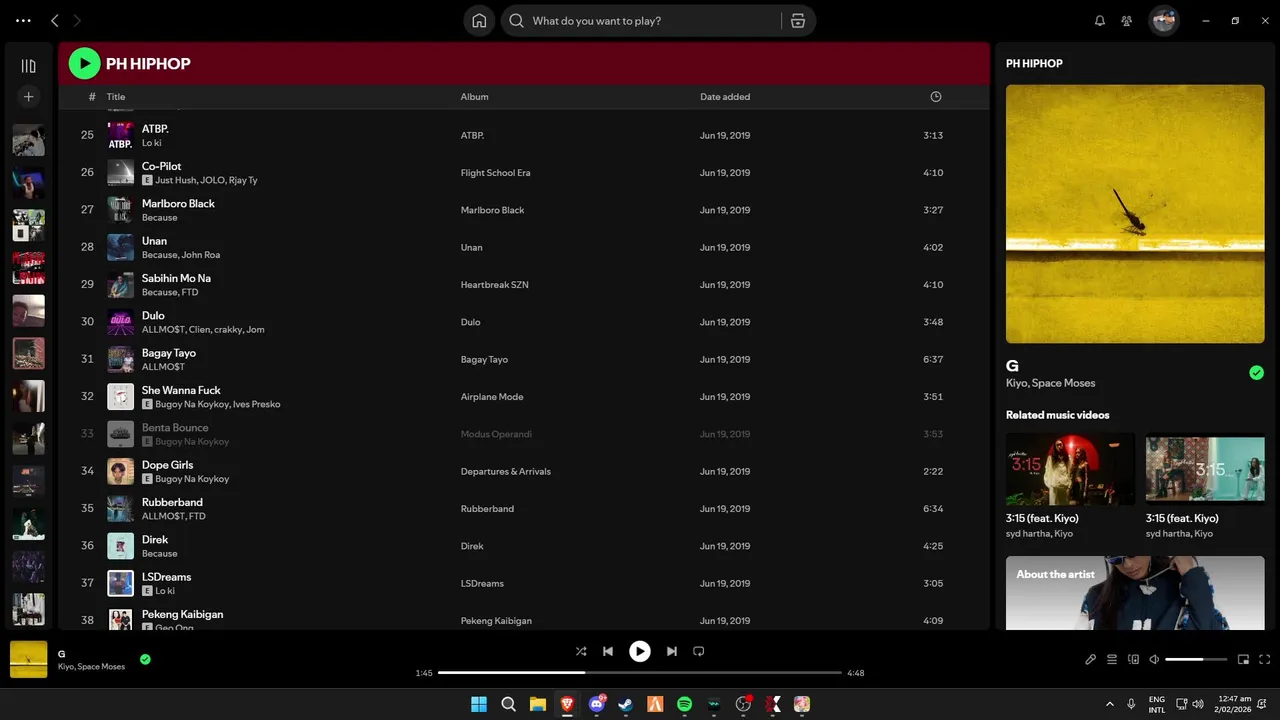The width and height of the screenshot is (1280, 720).
Task: Play the PH HIPHOP playlist with green button
Action: (84, 64)
